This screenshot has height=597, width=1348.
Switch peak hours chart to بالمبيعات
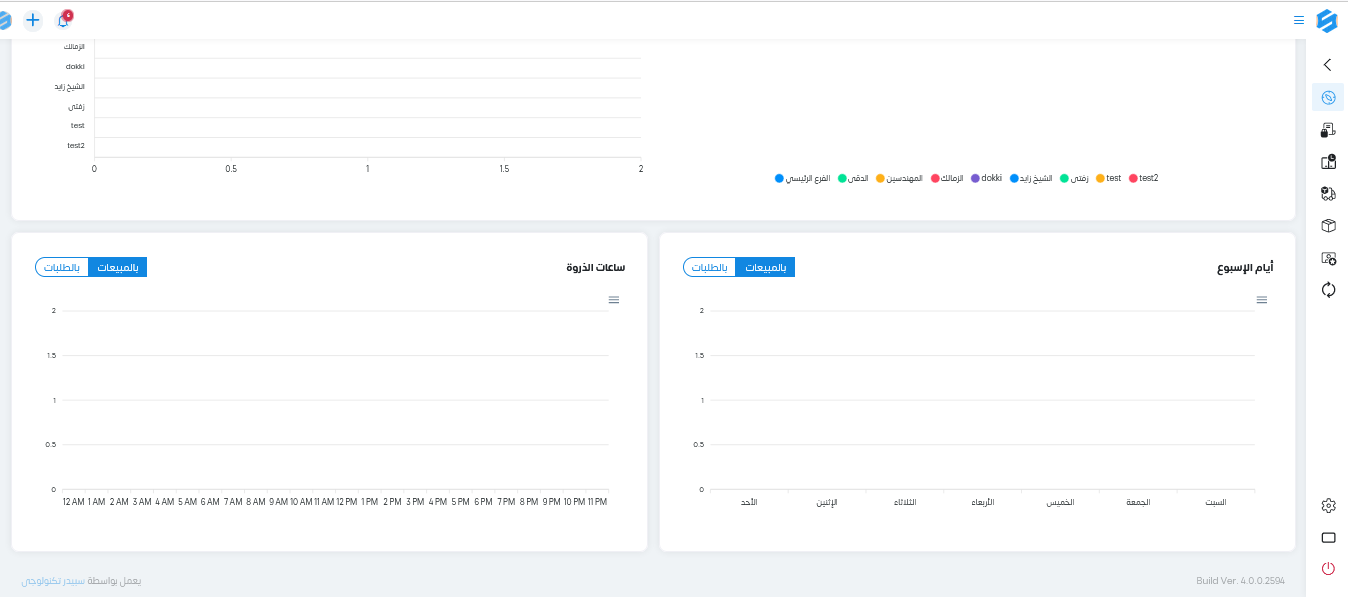coord(118,267)
